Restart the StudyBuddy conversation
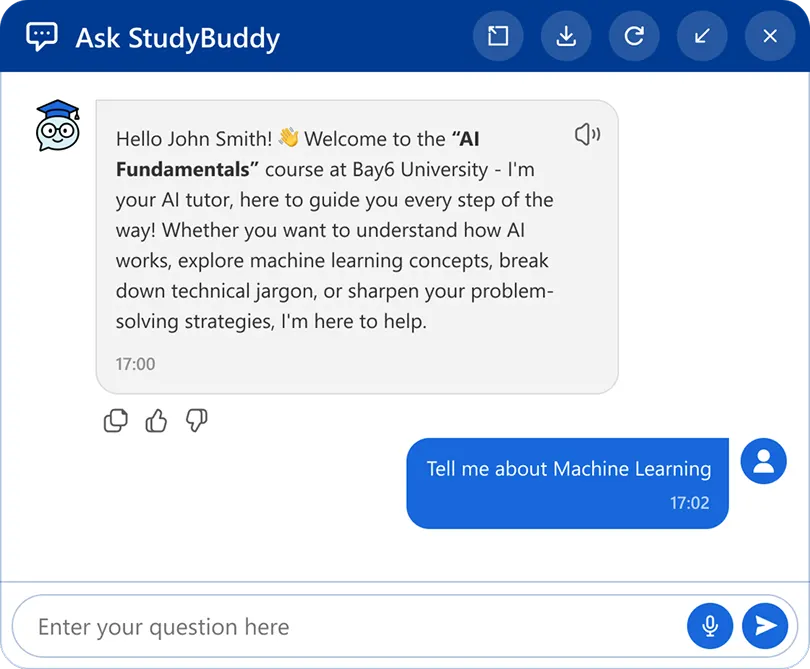The image size is (810, 669). click(x=634, y=36)
